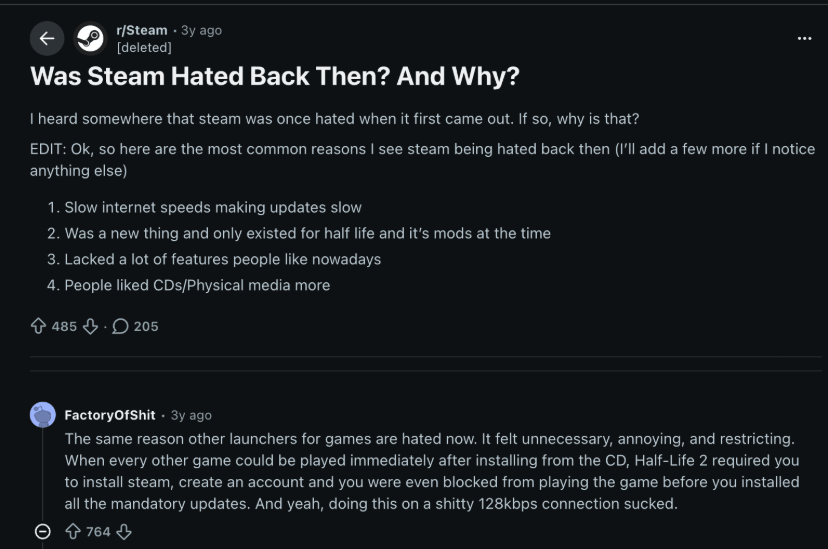Click the comment's 3y ago timestamp

[x=191, y=415]
